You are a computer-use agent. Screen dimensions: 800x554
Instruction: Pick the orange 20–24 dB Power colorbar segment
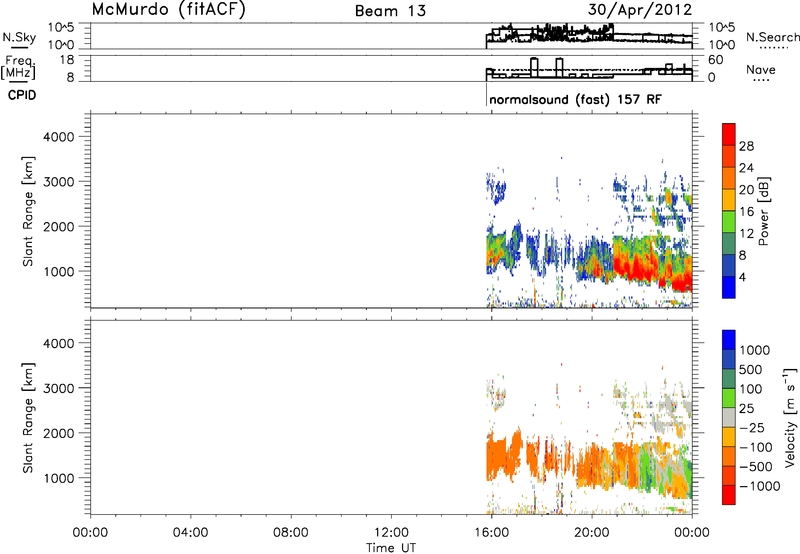(729, 178)
